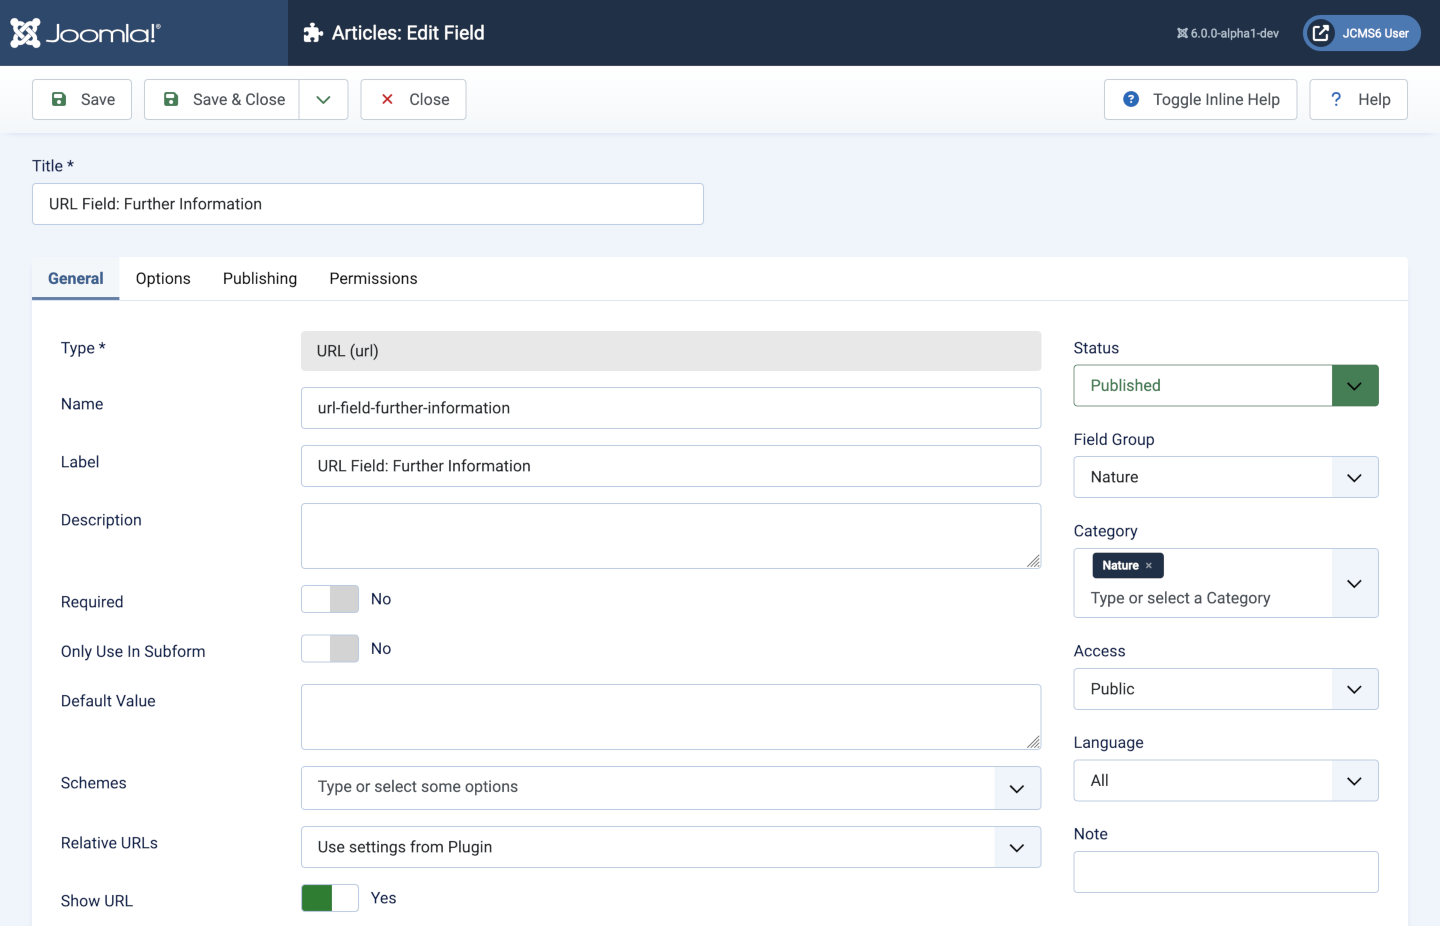Image resolution: width=1440 pixels, height=926 pixels.
Task: Click the Edit Field icon in the header
Action: click(313, 32)
